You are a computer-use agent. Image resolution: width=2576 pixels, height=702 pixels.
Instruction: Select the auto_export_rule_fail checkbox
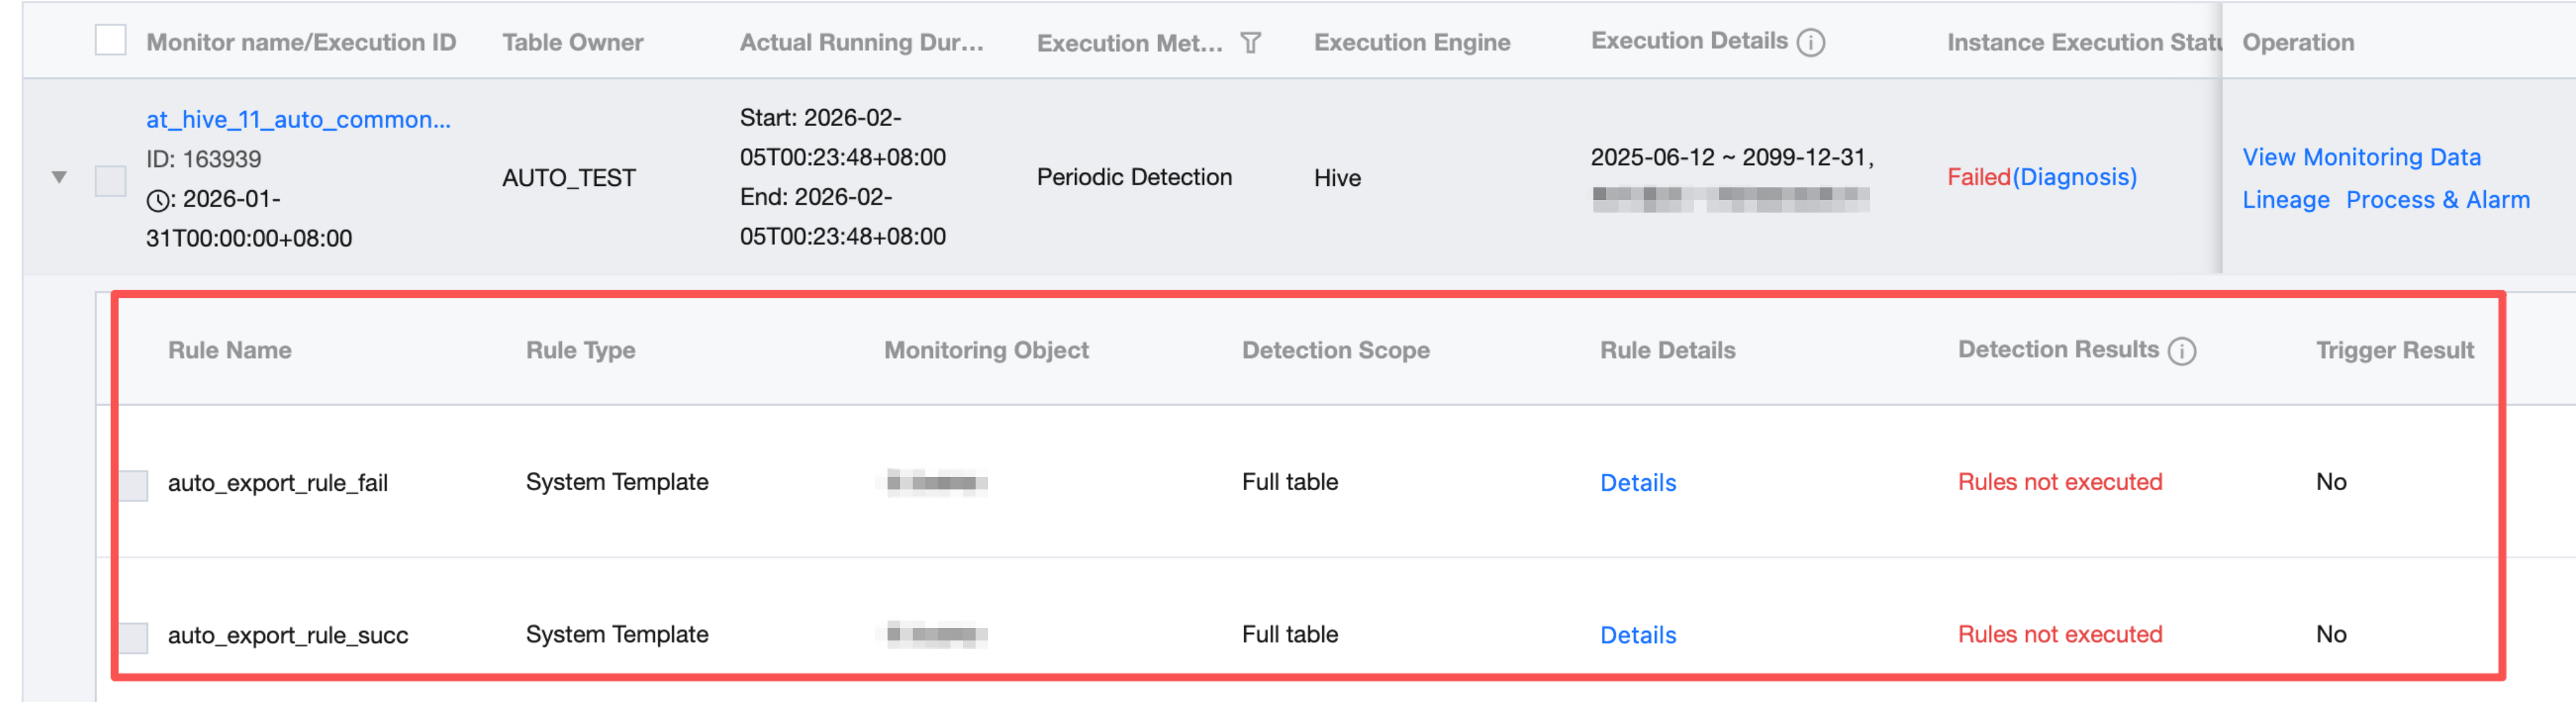(x=133, y=485)
